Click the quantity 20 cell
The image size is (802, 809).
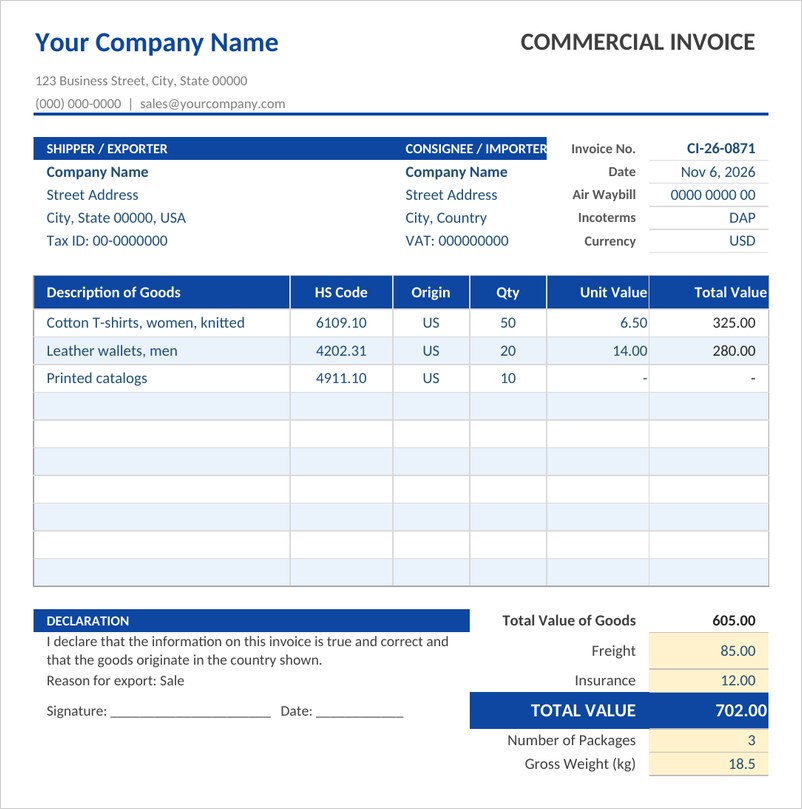tap(508, 351)
